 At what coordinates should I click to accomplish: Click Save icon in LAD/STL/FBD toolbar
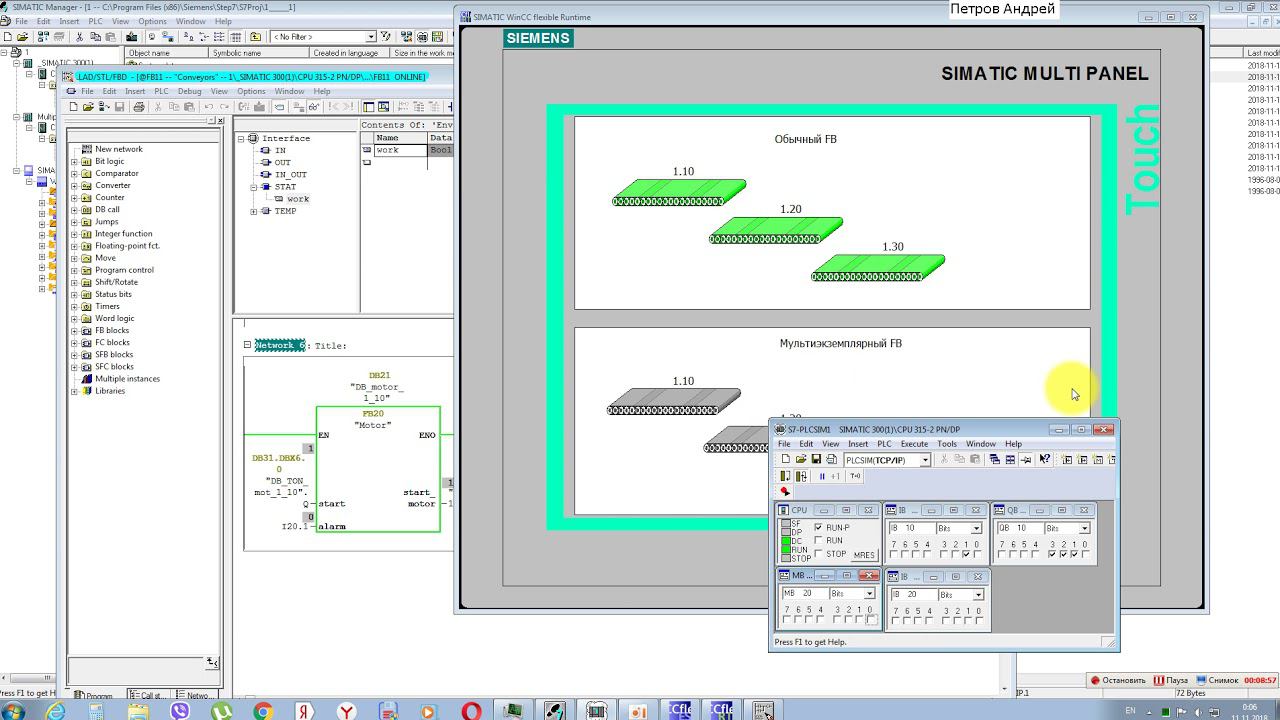120,107
